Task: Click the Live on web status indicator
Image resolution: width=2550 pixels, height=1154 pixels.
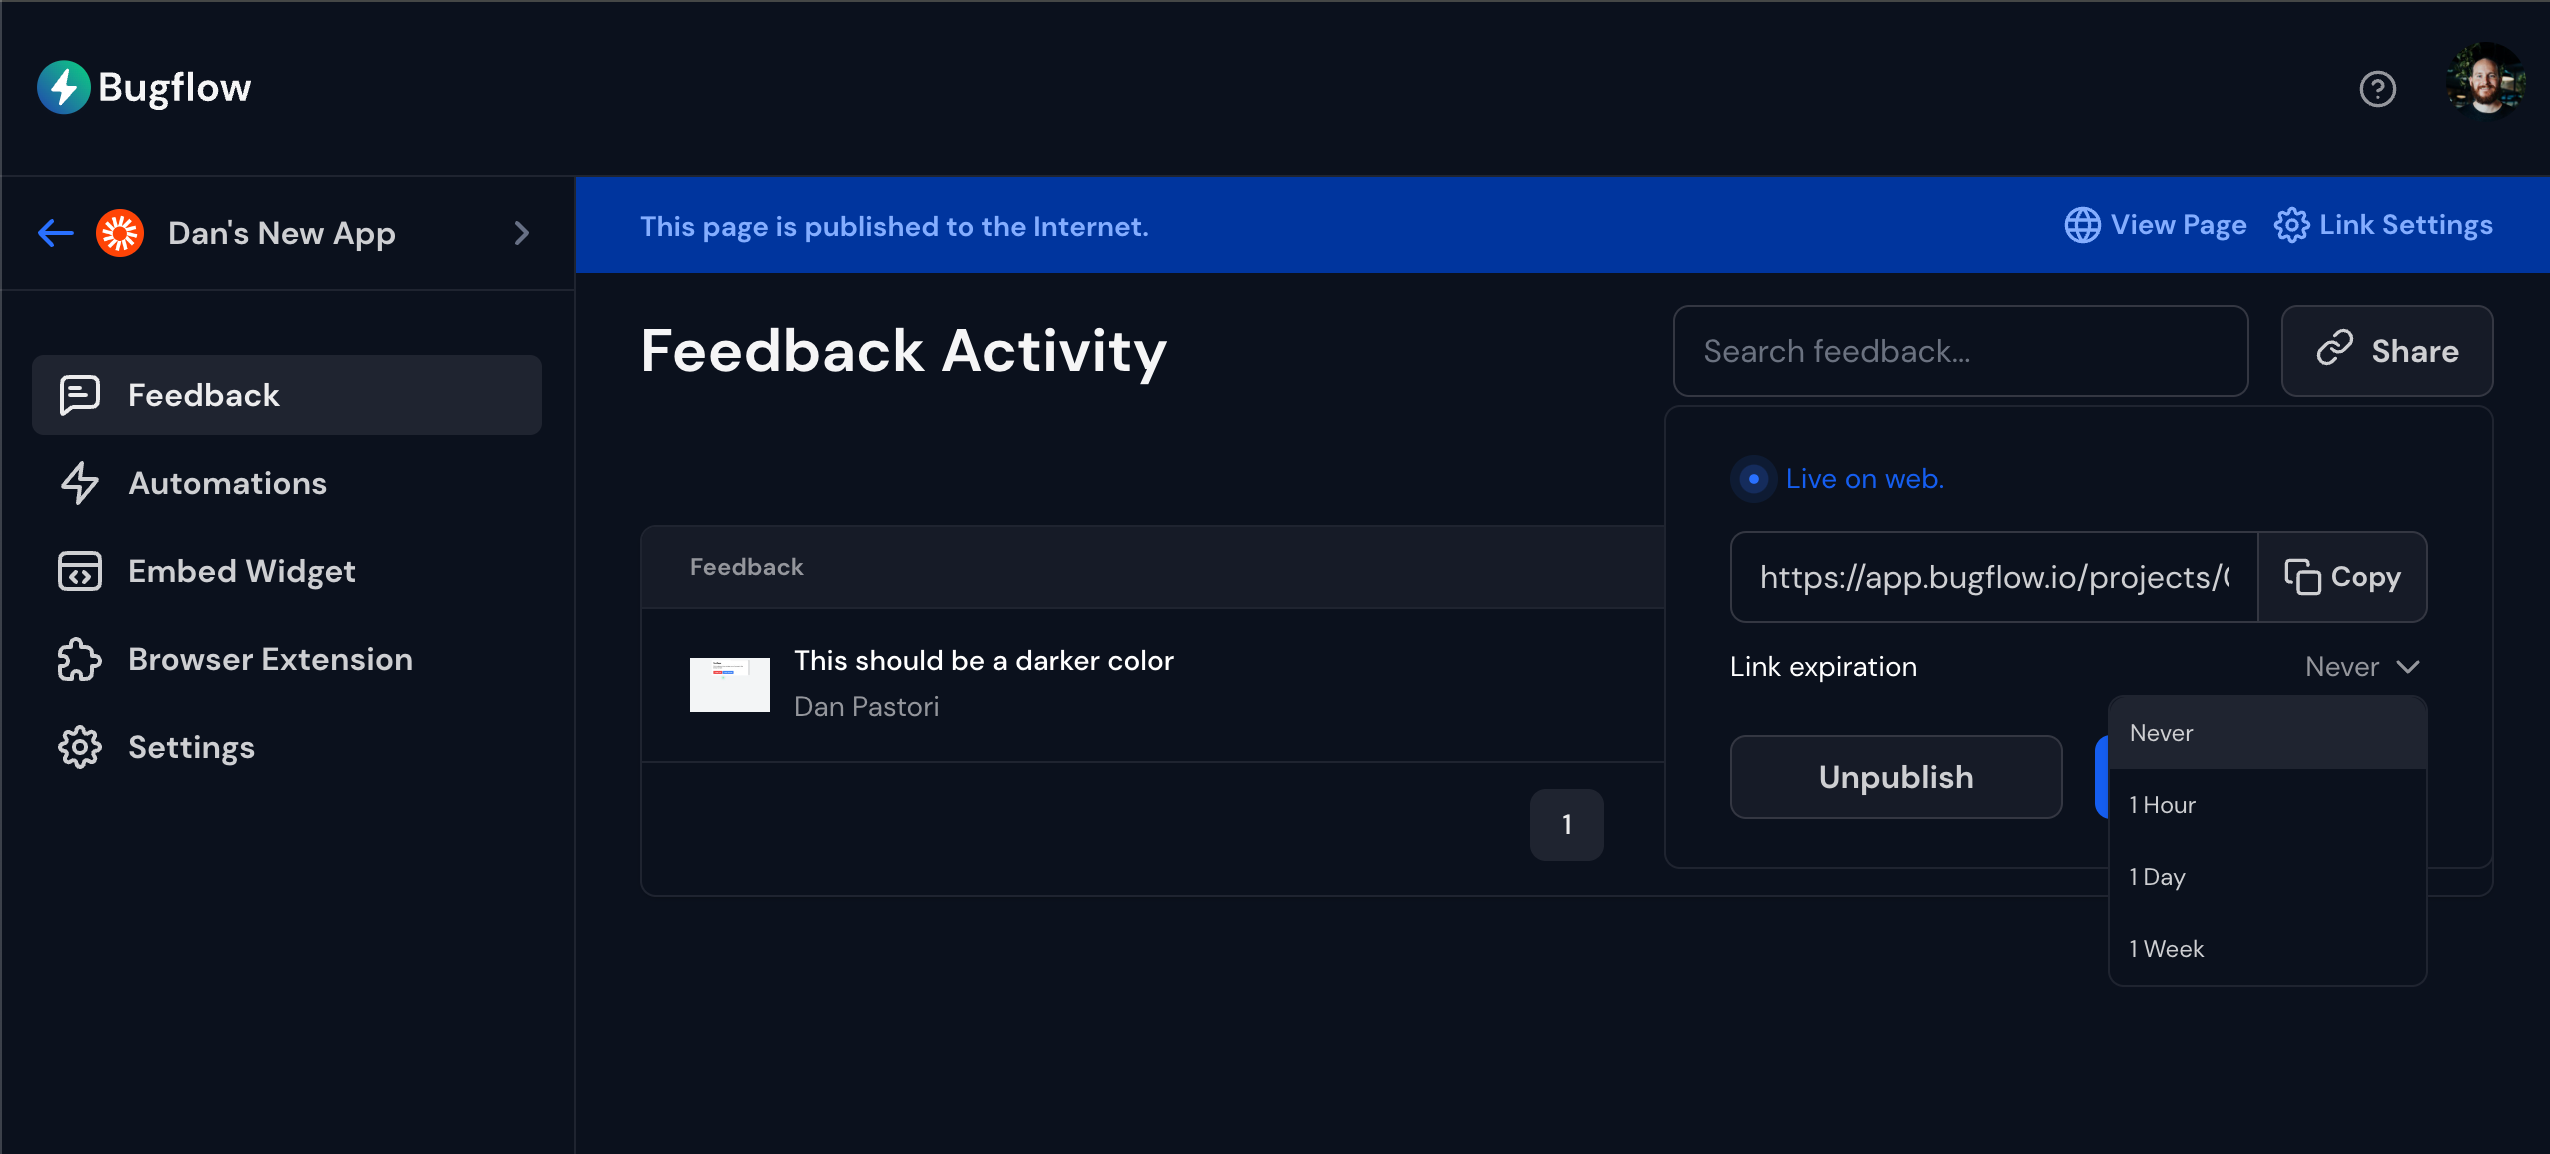Action: coord(1753,479)
